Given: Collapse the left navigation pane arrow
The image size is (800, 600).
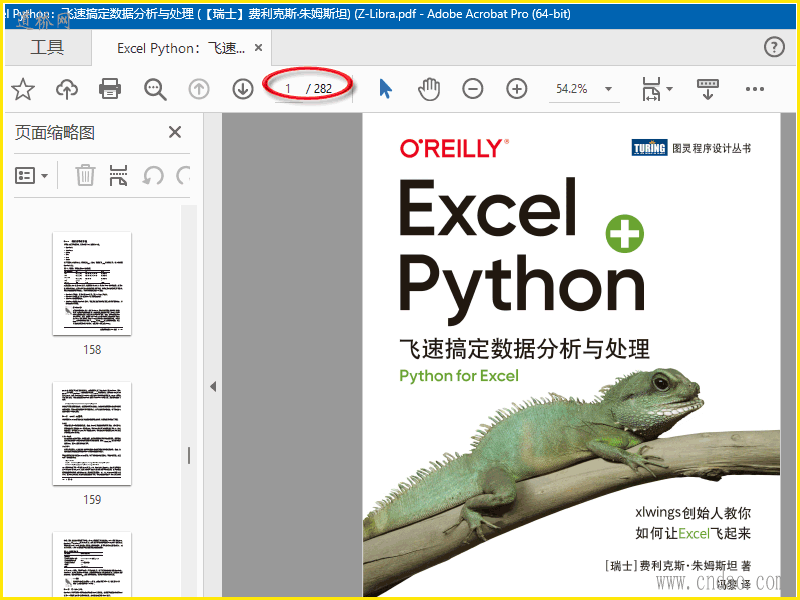Looking at the screenshot, I should point(213,386).
